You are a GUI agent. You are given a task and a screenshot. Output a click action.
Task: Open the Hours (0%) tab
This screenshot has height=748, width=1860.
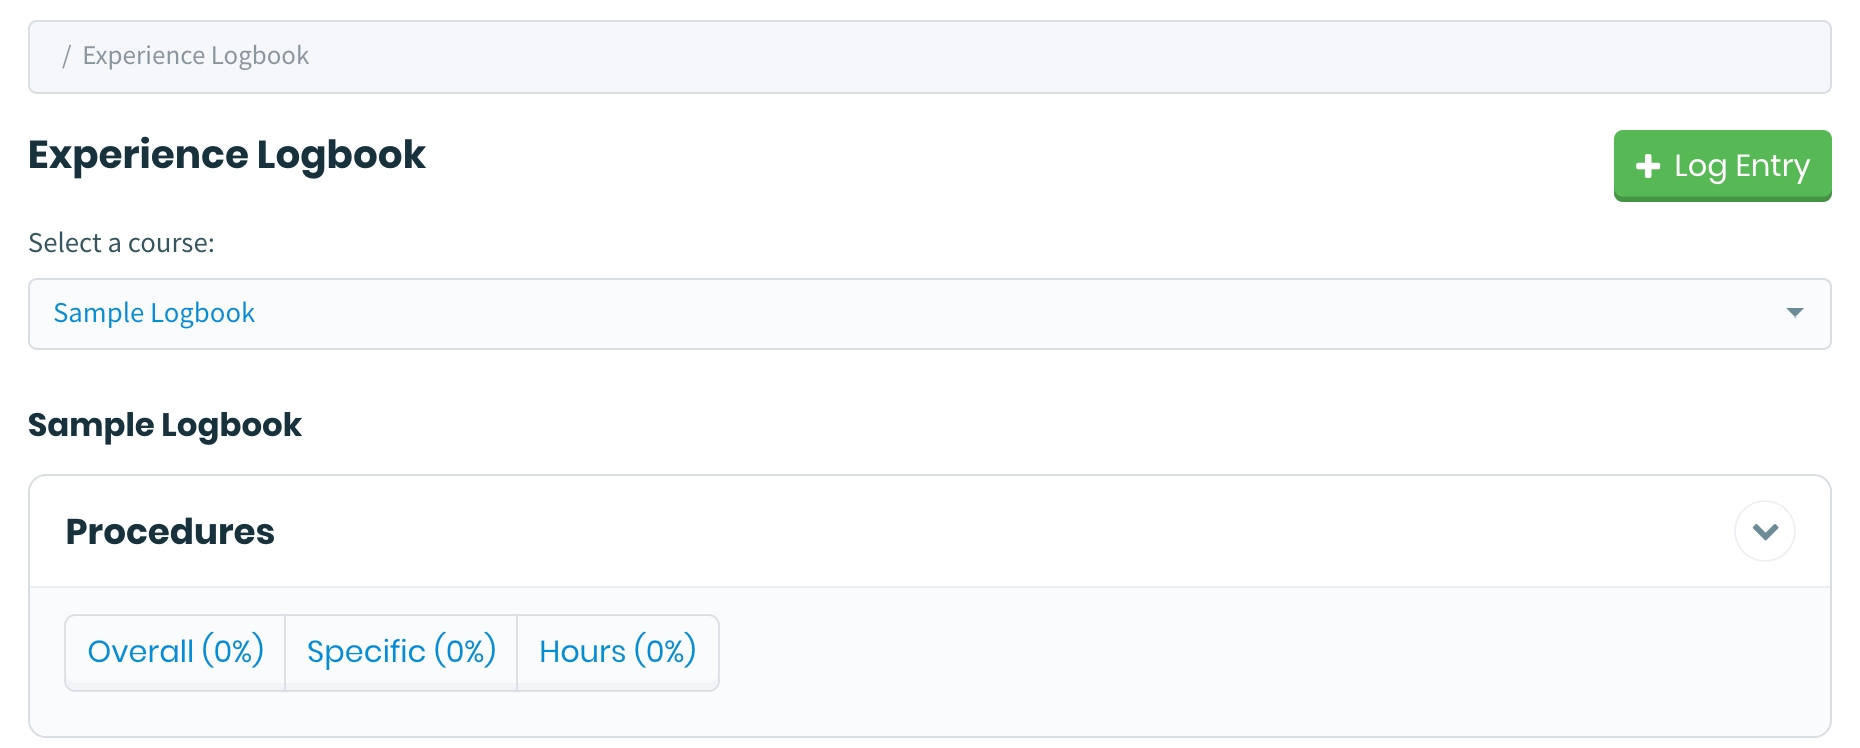617,652
